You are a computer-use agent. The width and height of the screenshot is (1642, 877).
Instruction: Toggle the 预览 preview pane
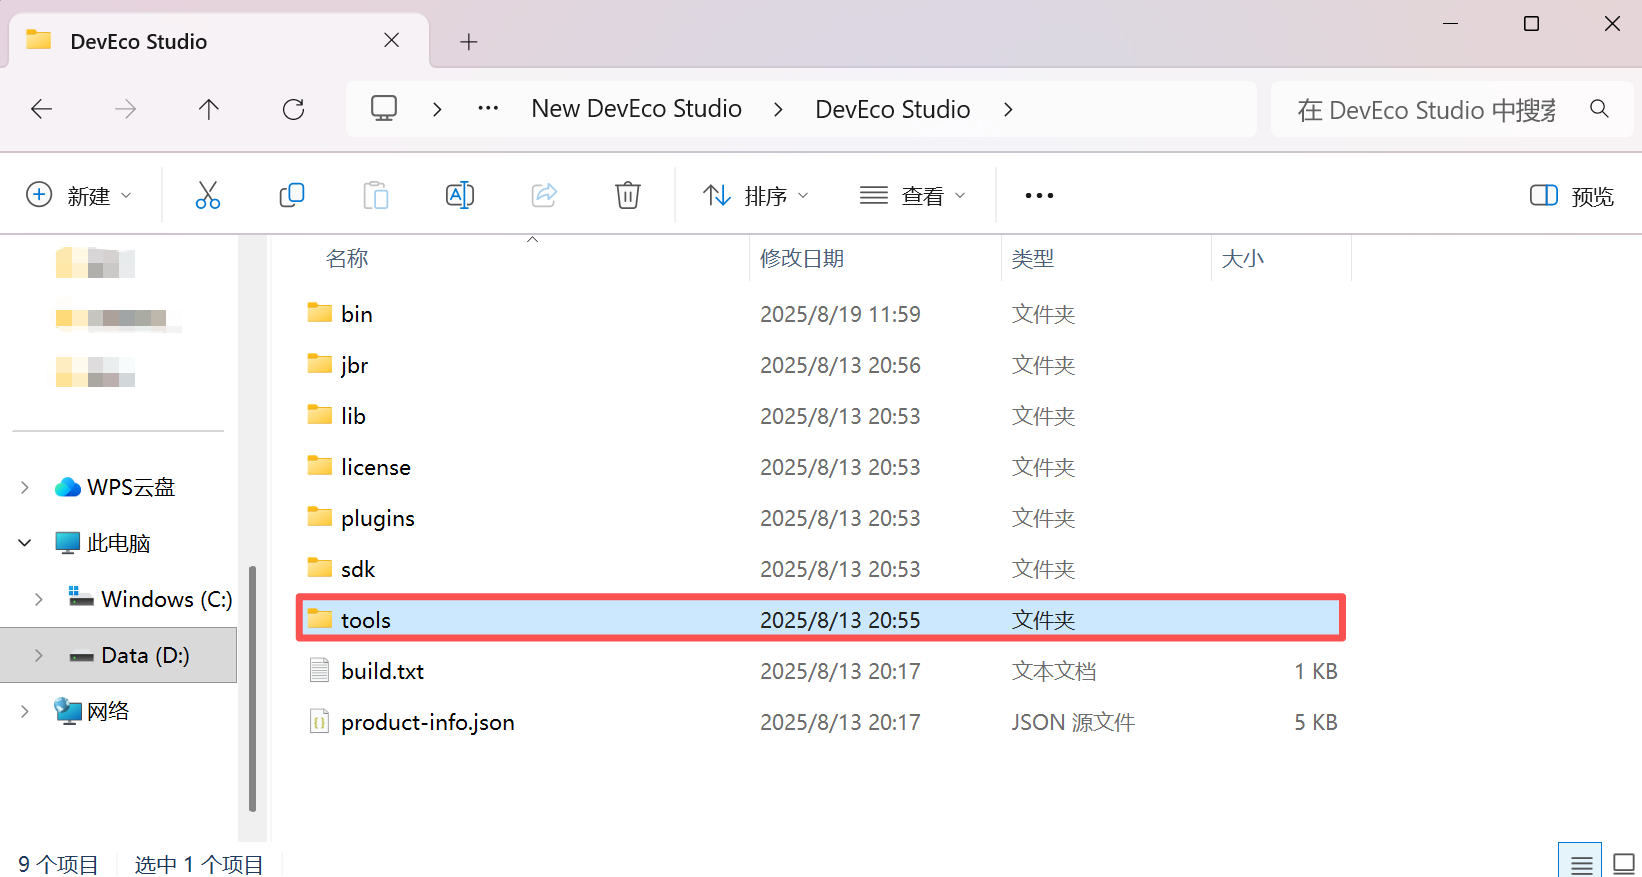click(1572, 196)
